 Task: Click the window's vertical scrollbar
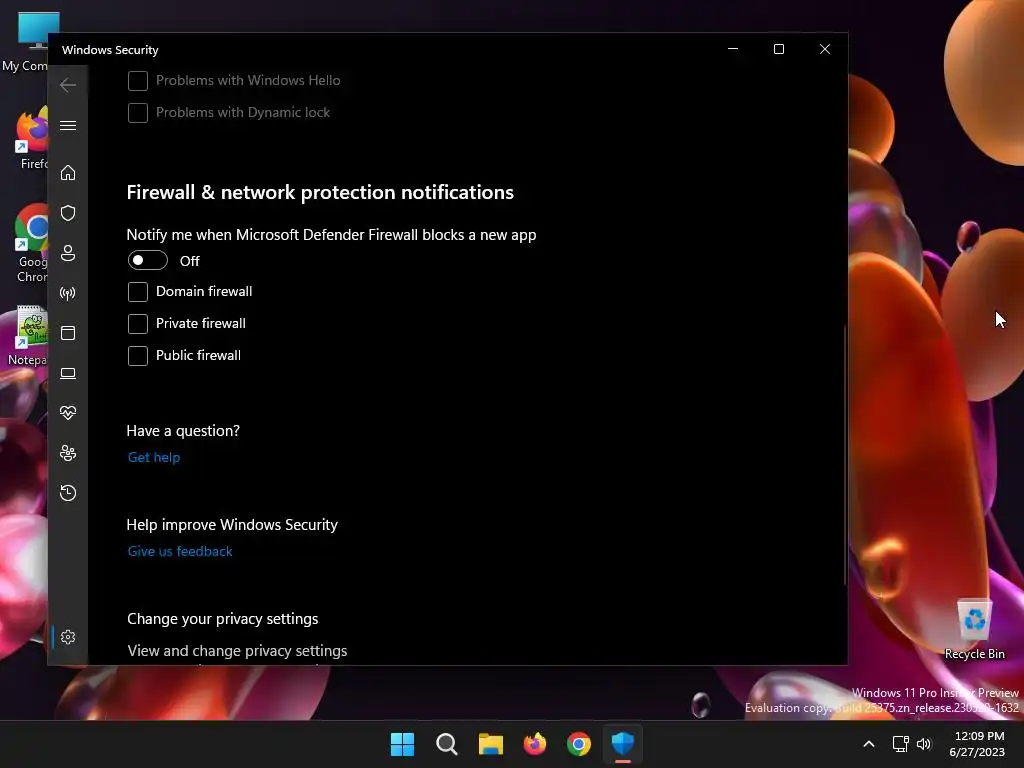click(x=844, y=456)
